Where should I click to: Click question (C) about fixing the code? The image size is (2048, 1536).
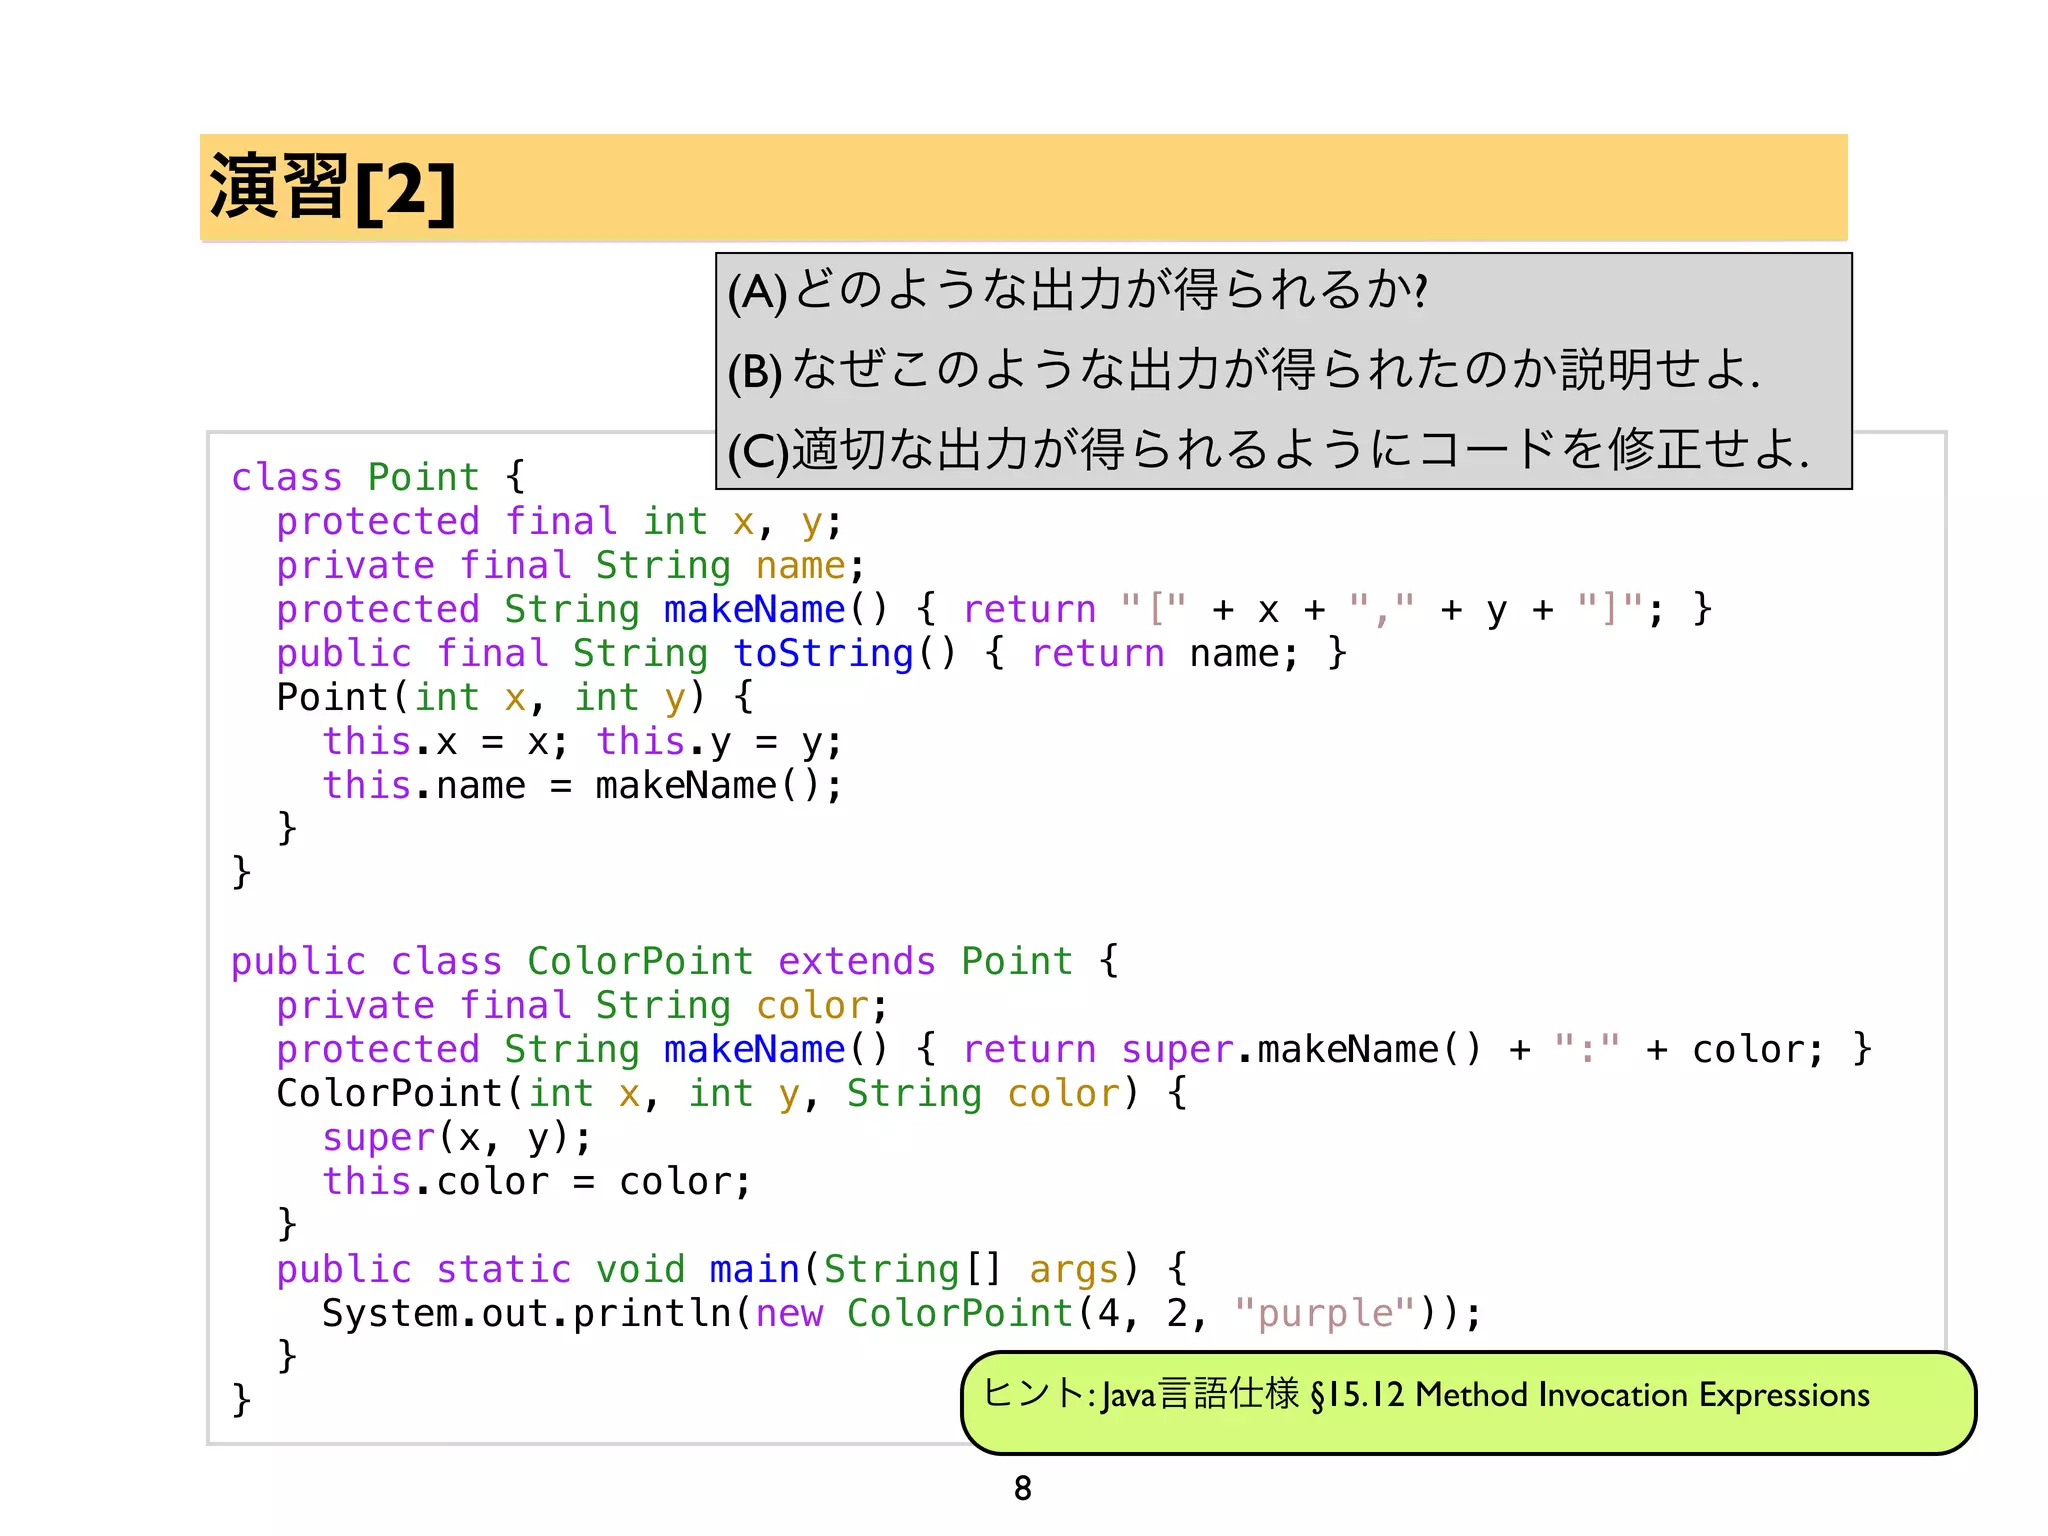click(x=1268, y=449)
